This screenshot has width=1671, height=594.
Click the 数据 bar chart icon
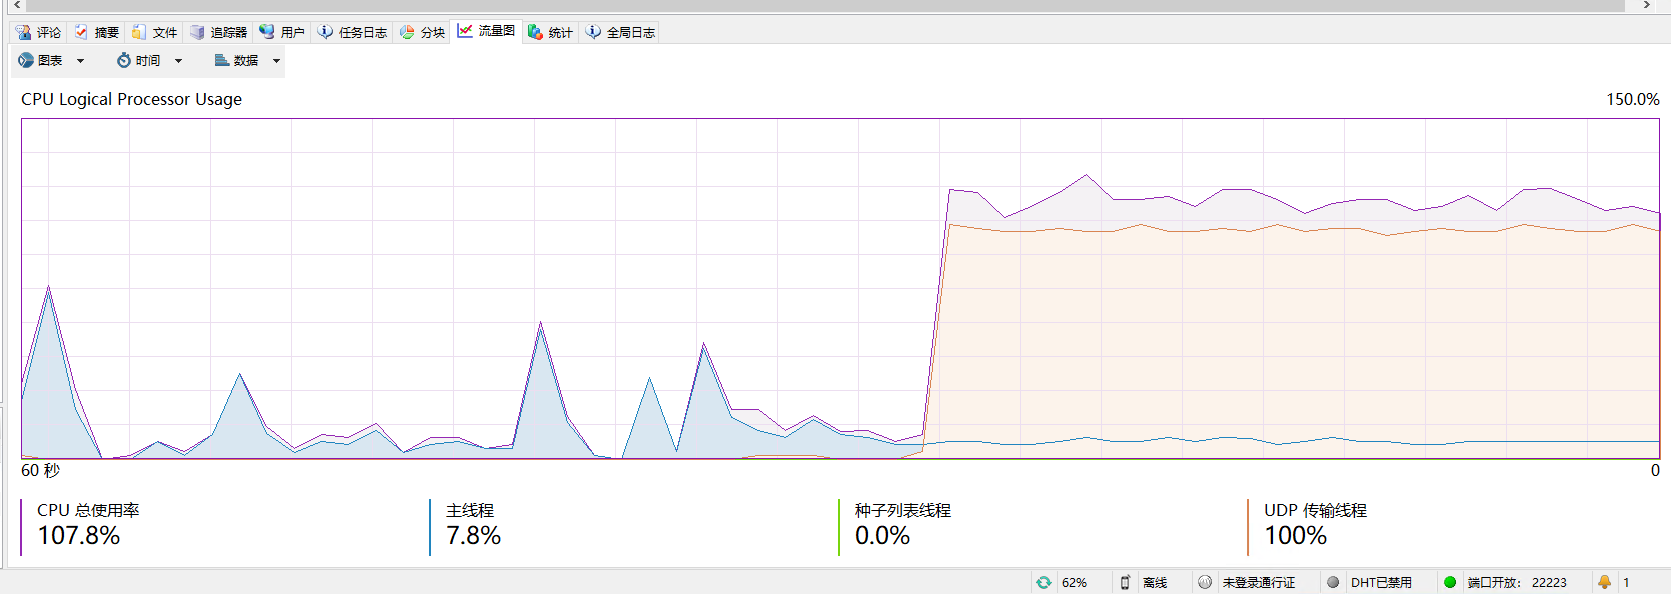click(x=222, y=60)
